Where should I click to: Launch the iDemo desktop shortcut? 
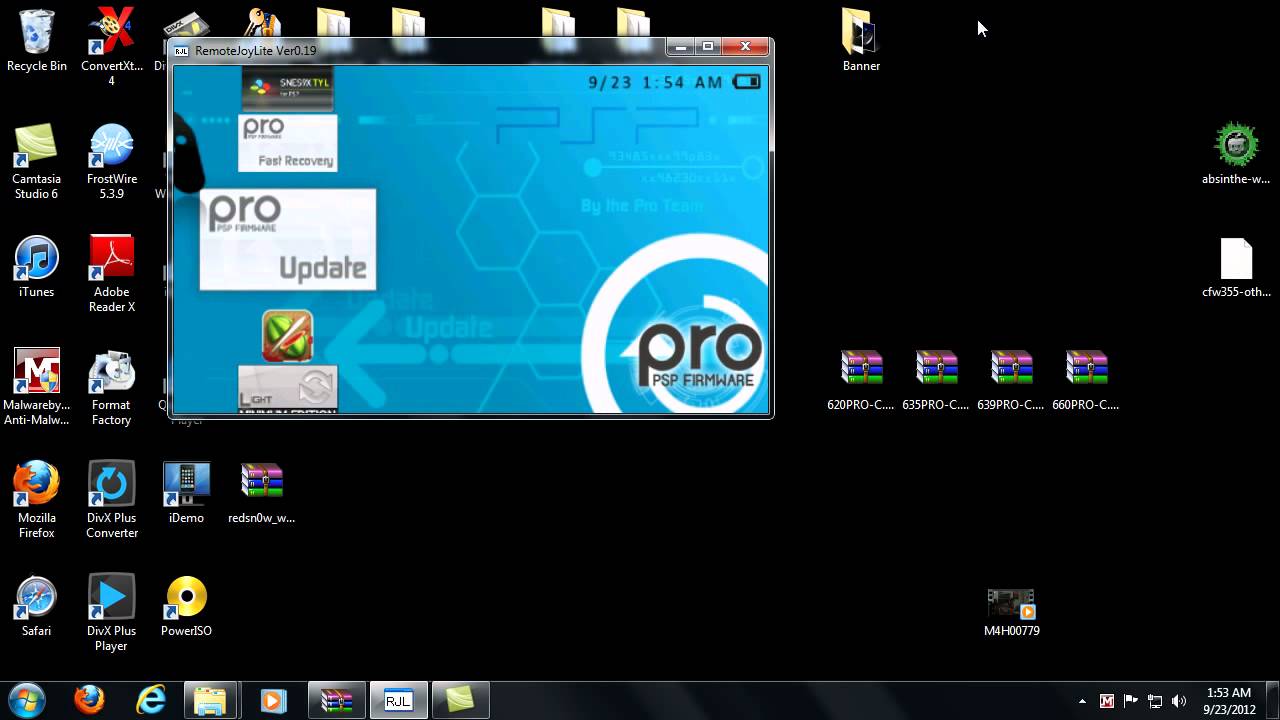click(186, 493)
